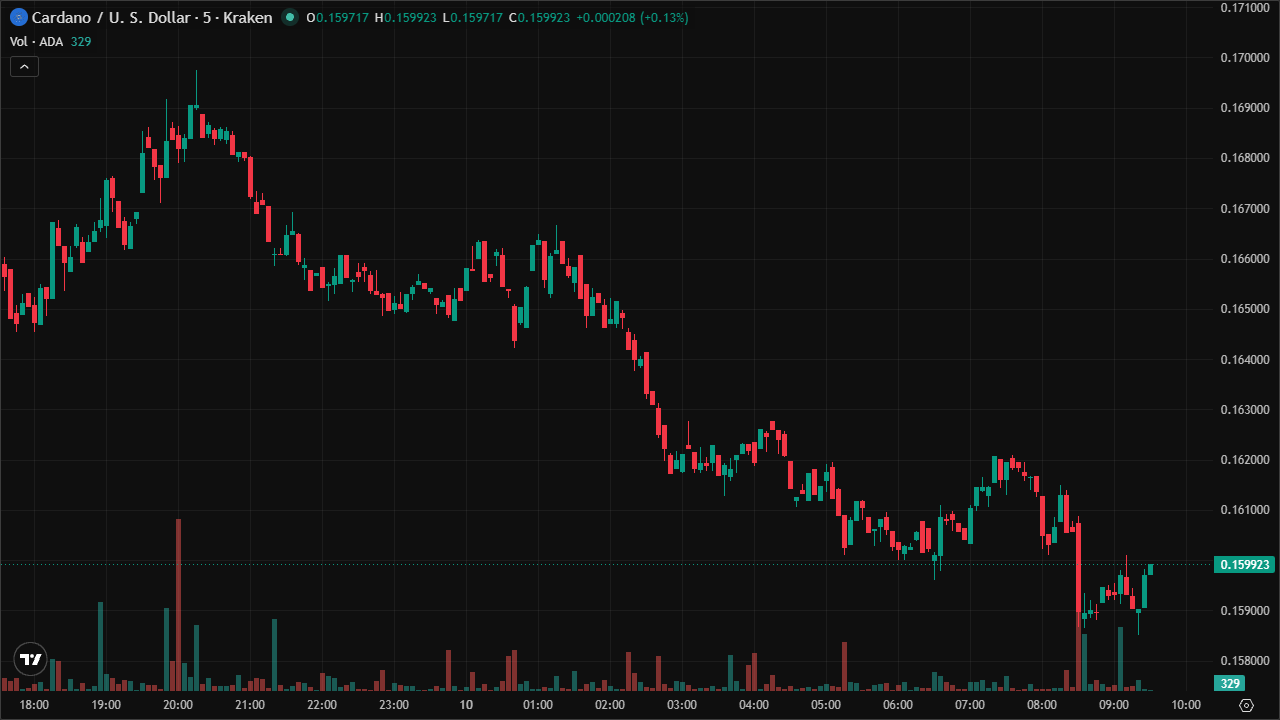1280x720 pixels.
Task: Click the 0.162000 price axis label
Action: click(1245, 460)
